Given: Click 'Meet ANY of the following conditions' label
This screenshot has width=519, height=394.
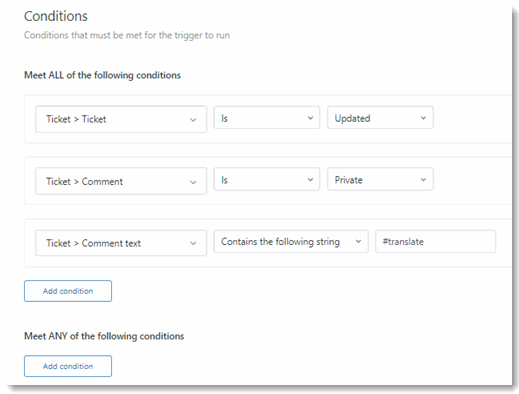Looking at the screenshot, I should (104, 336).
